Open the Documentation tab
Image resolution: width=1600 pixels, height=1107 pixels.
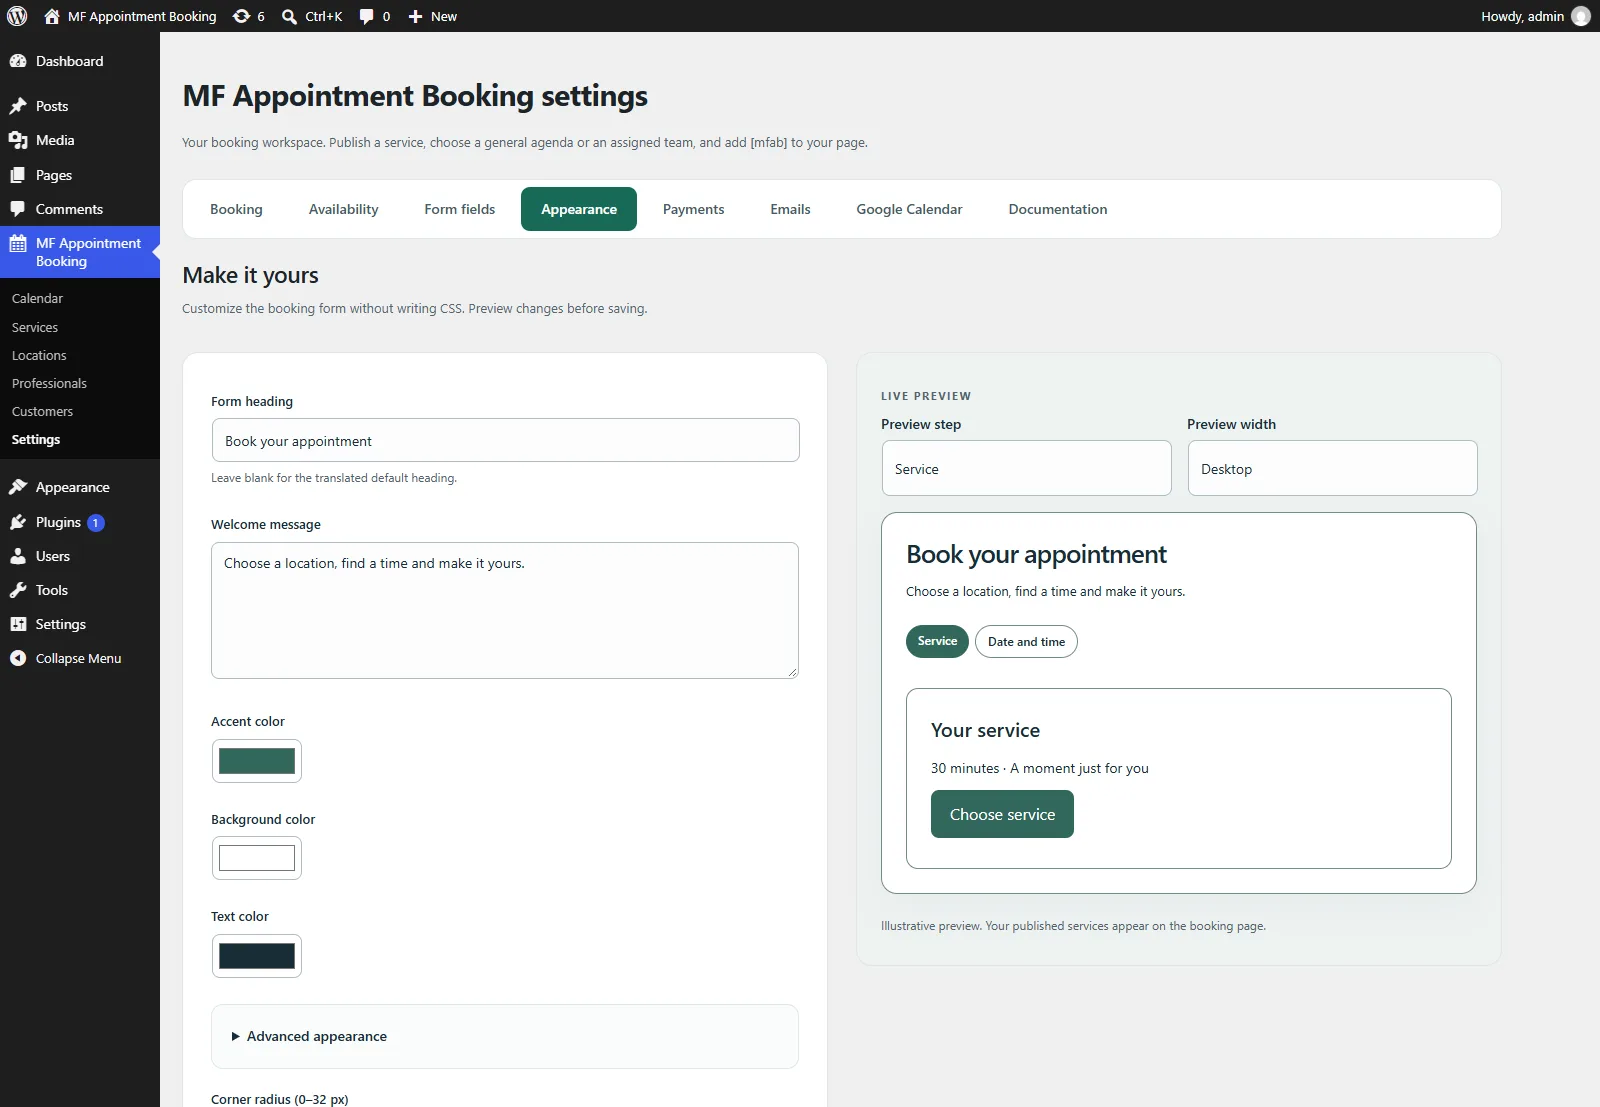click(x=1057, y=209)
